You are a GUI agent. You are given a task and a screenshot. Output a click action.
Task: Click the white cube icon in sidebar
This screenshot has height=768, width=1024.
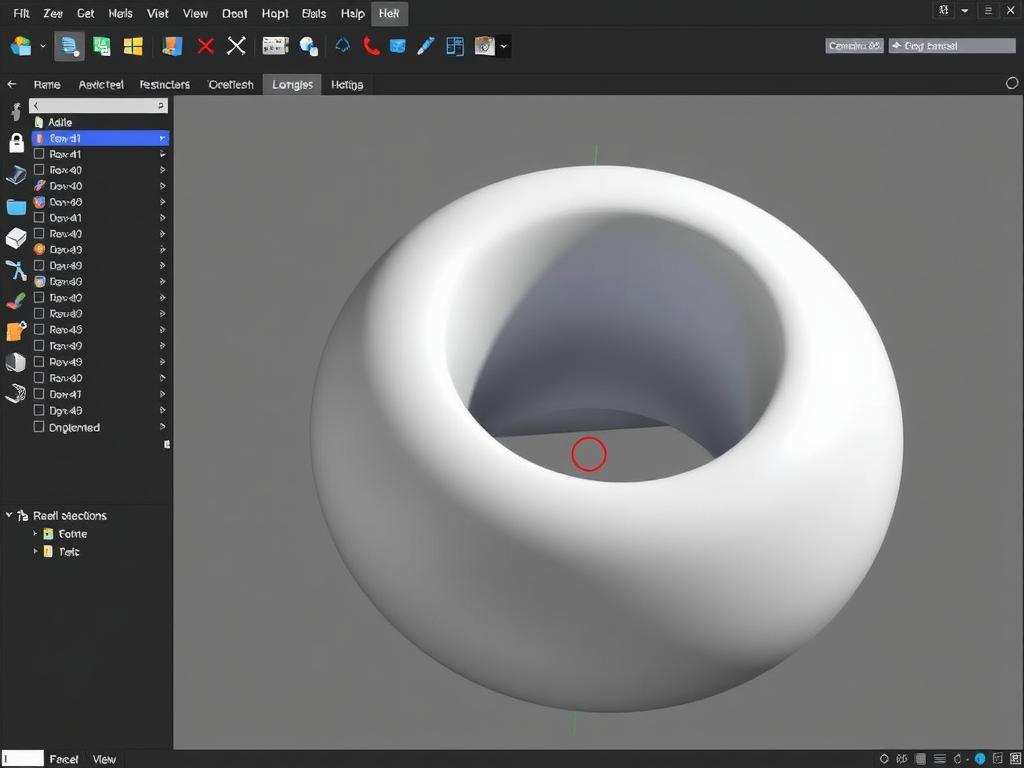point(16,238)
